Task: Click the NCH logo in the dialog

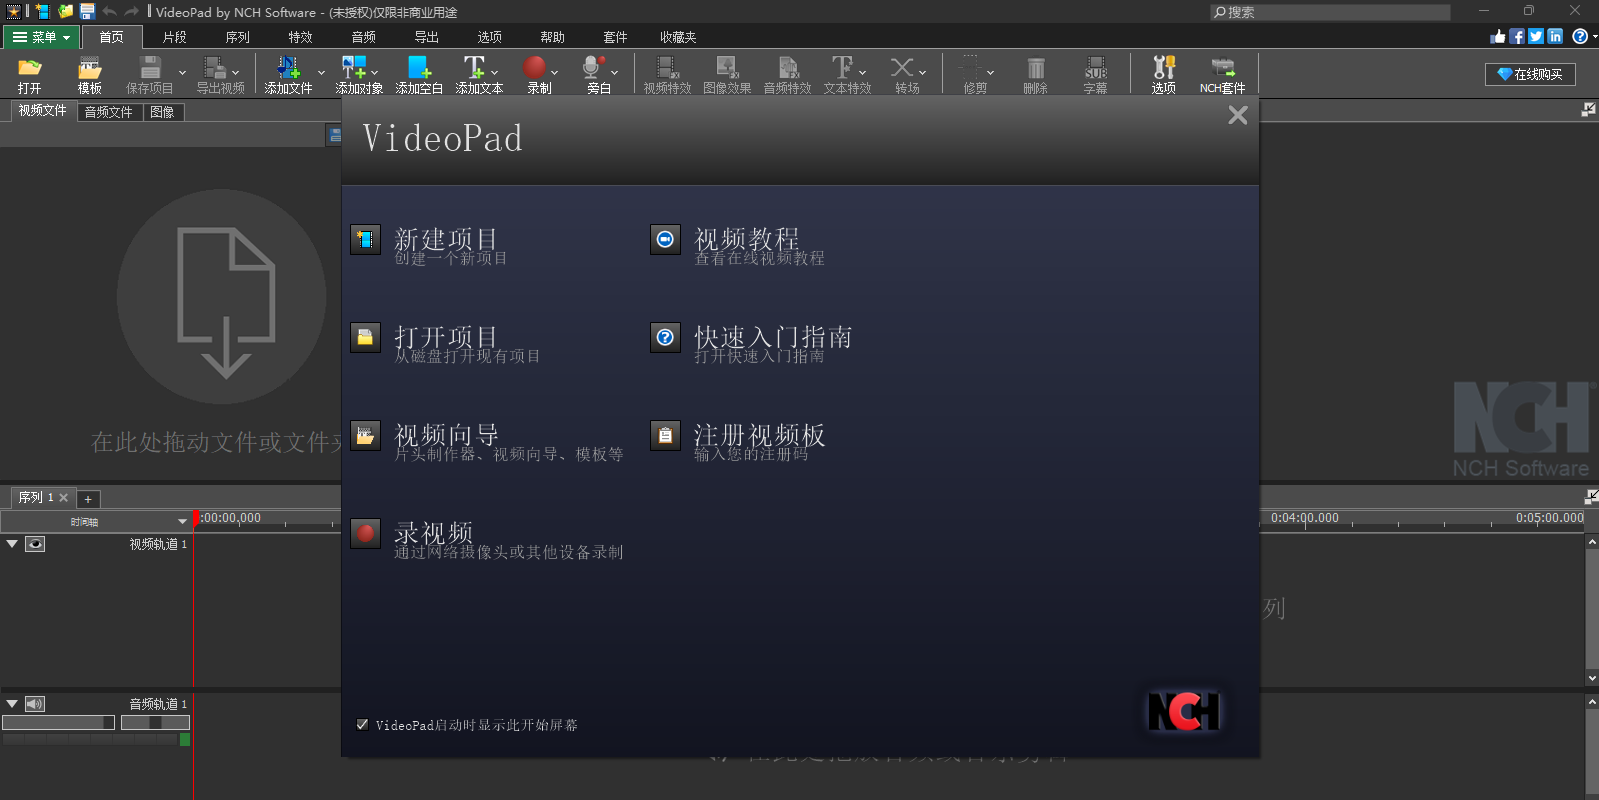Action: pyautogui.click(x=1184, y=712)
